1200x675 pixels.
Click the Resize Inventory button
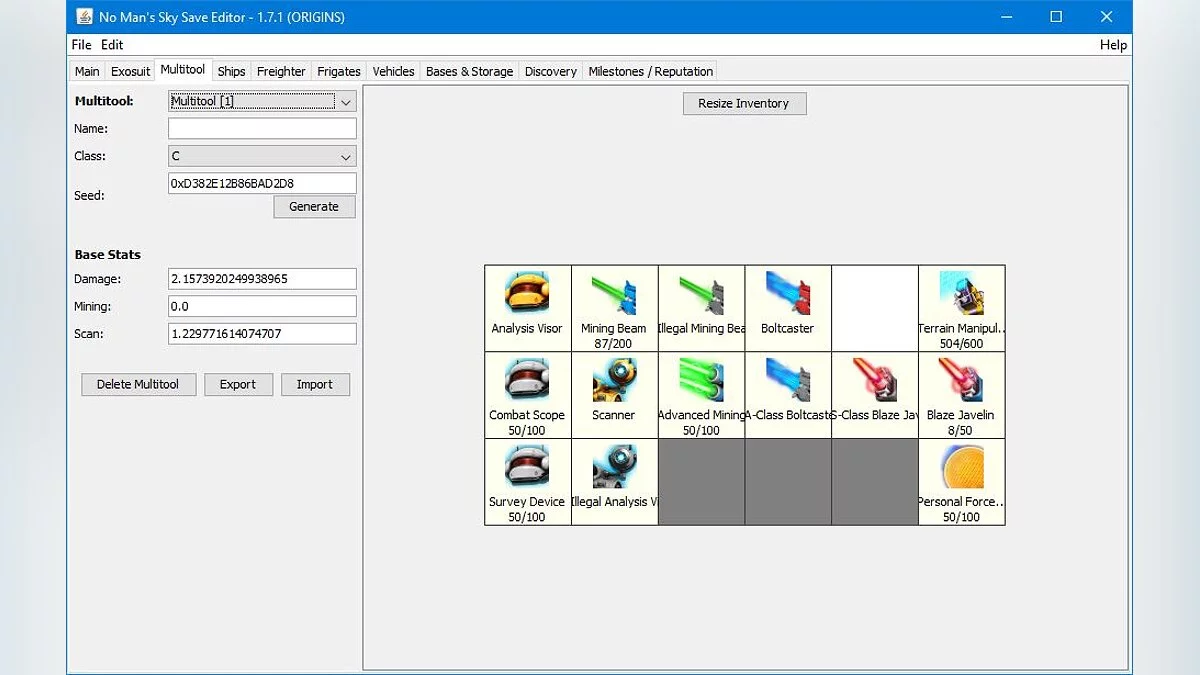(x=744, y=103)
